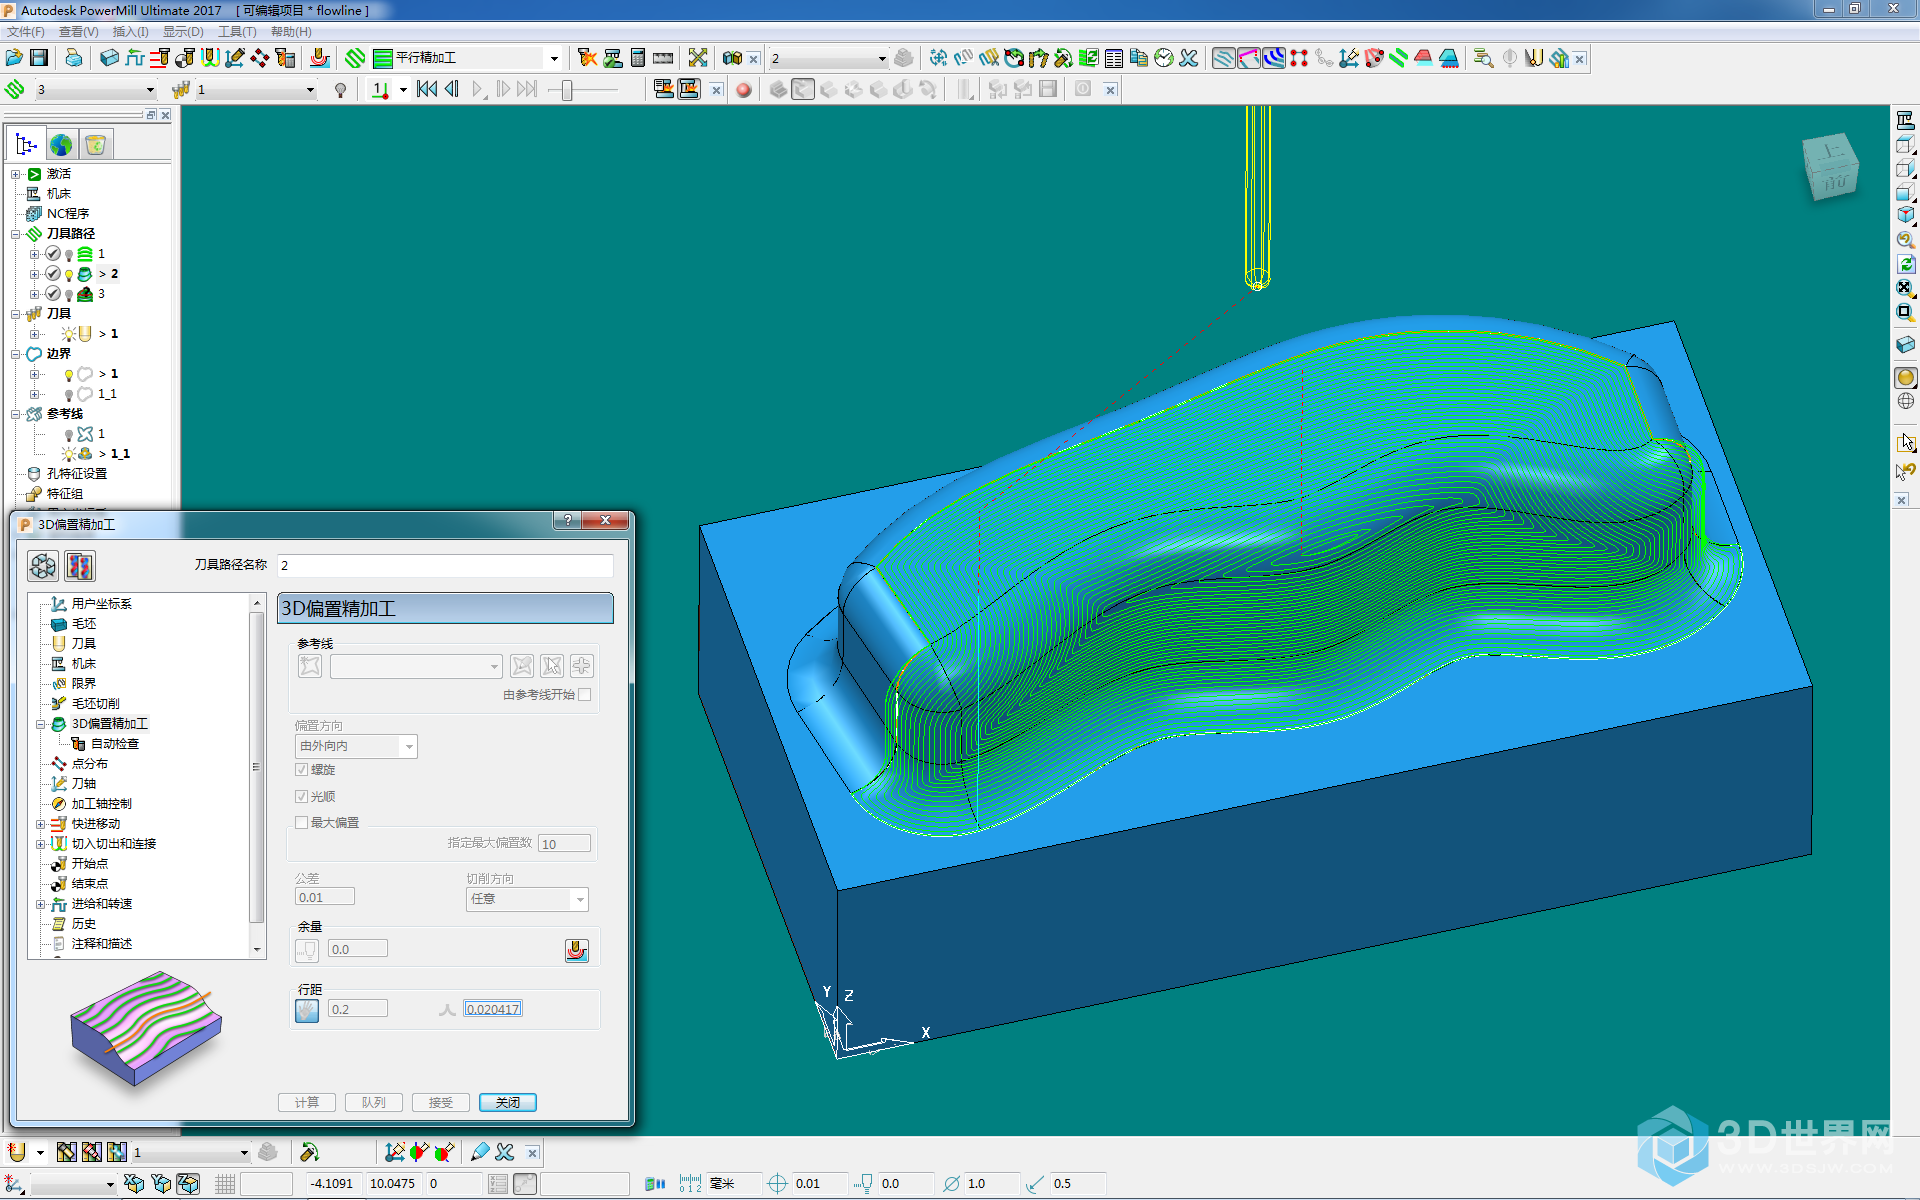
Task: Step simulation backward
Action: pos(452,90)
